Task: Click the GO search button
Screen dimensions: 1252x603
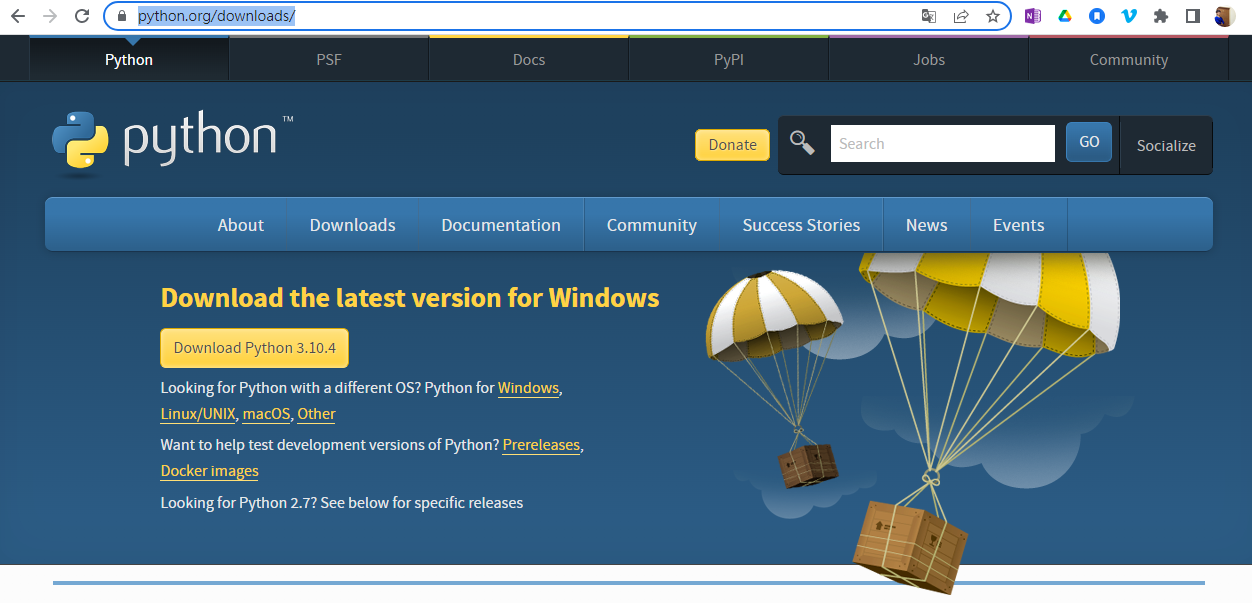Action: pos(1090,142)
